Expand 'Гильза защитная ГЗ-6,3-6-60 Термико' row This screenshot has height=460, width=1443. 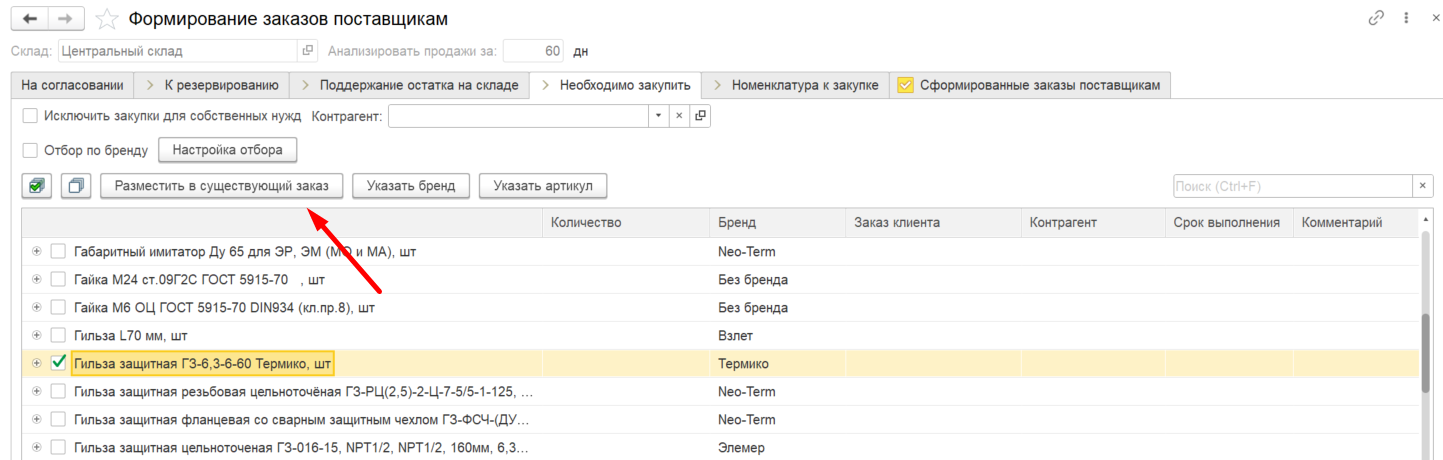pos(37,363)
